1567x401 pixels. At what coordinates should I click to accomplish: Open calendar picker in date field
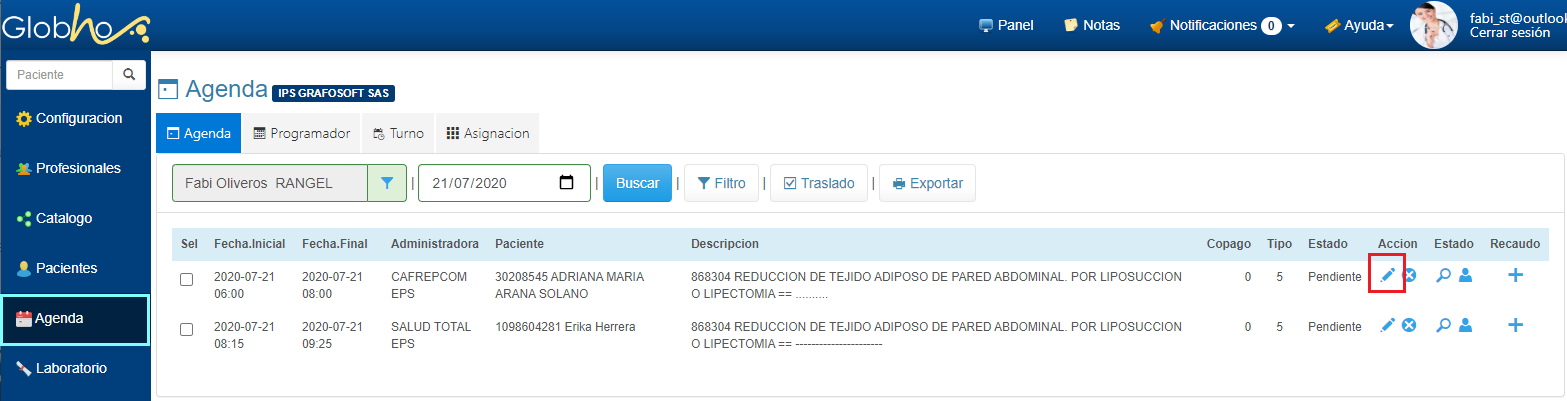point(567,183)
